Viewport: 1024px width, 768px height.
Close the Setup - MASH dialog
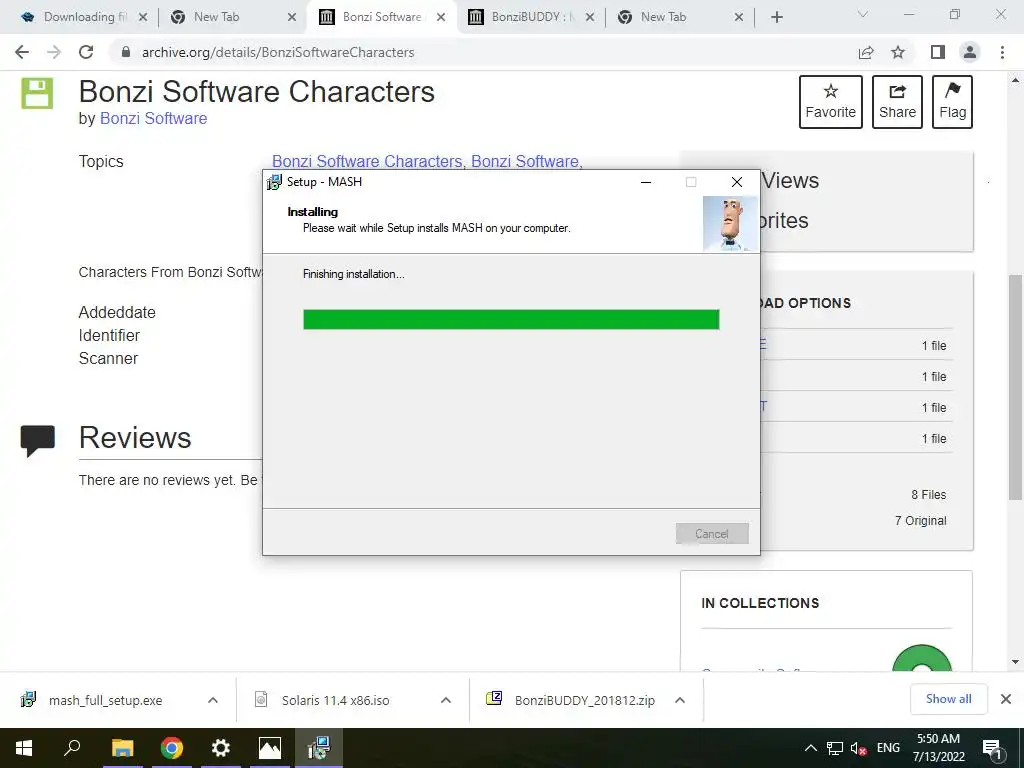[x=737, y=182]
